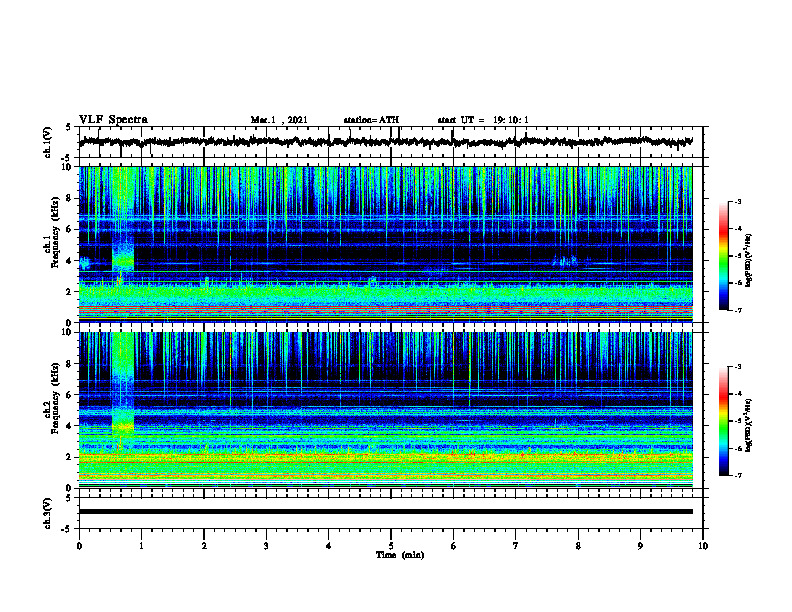The width and height of the screenshot is (792, 612).
Task: Click the ch.2 color bar log(PSD) units label
Action: pyautogui.click(x=749, y=425)
